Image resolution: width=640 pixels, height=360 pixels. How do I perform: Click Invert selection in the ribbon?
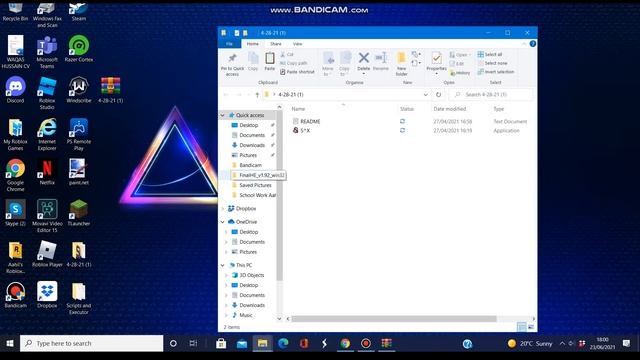pyautogui.click(x=496, y=72)
